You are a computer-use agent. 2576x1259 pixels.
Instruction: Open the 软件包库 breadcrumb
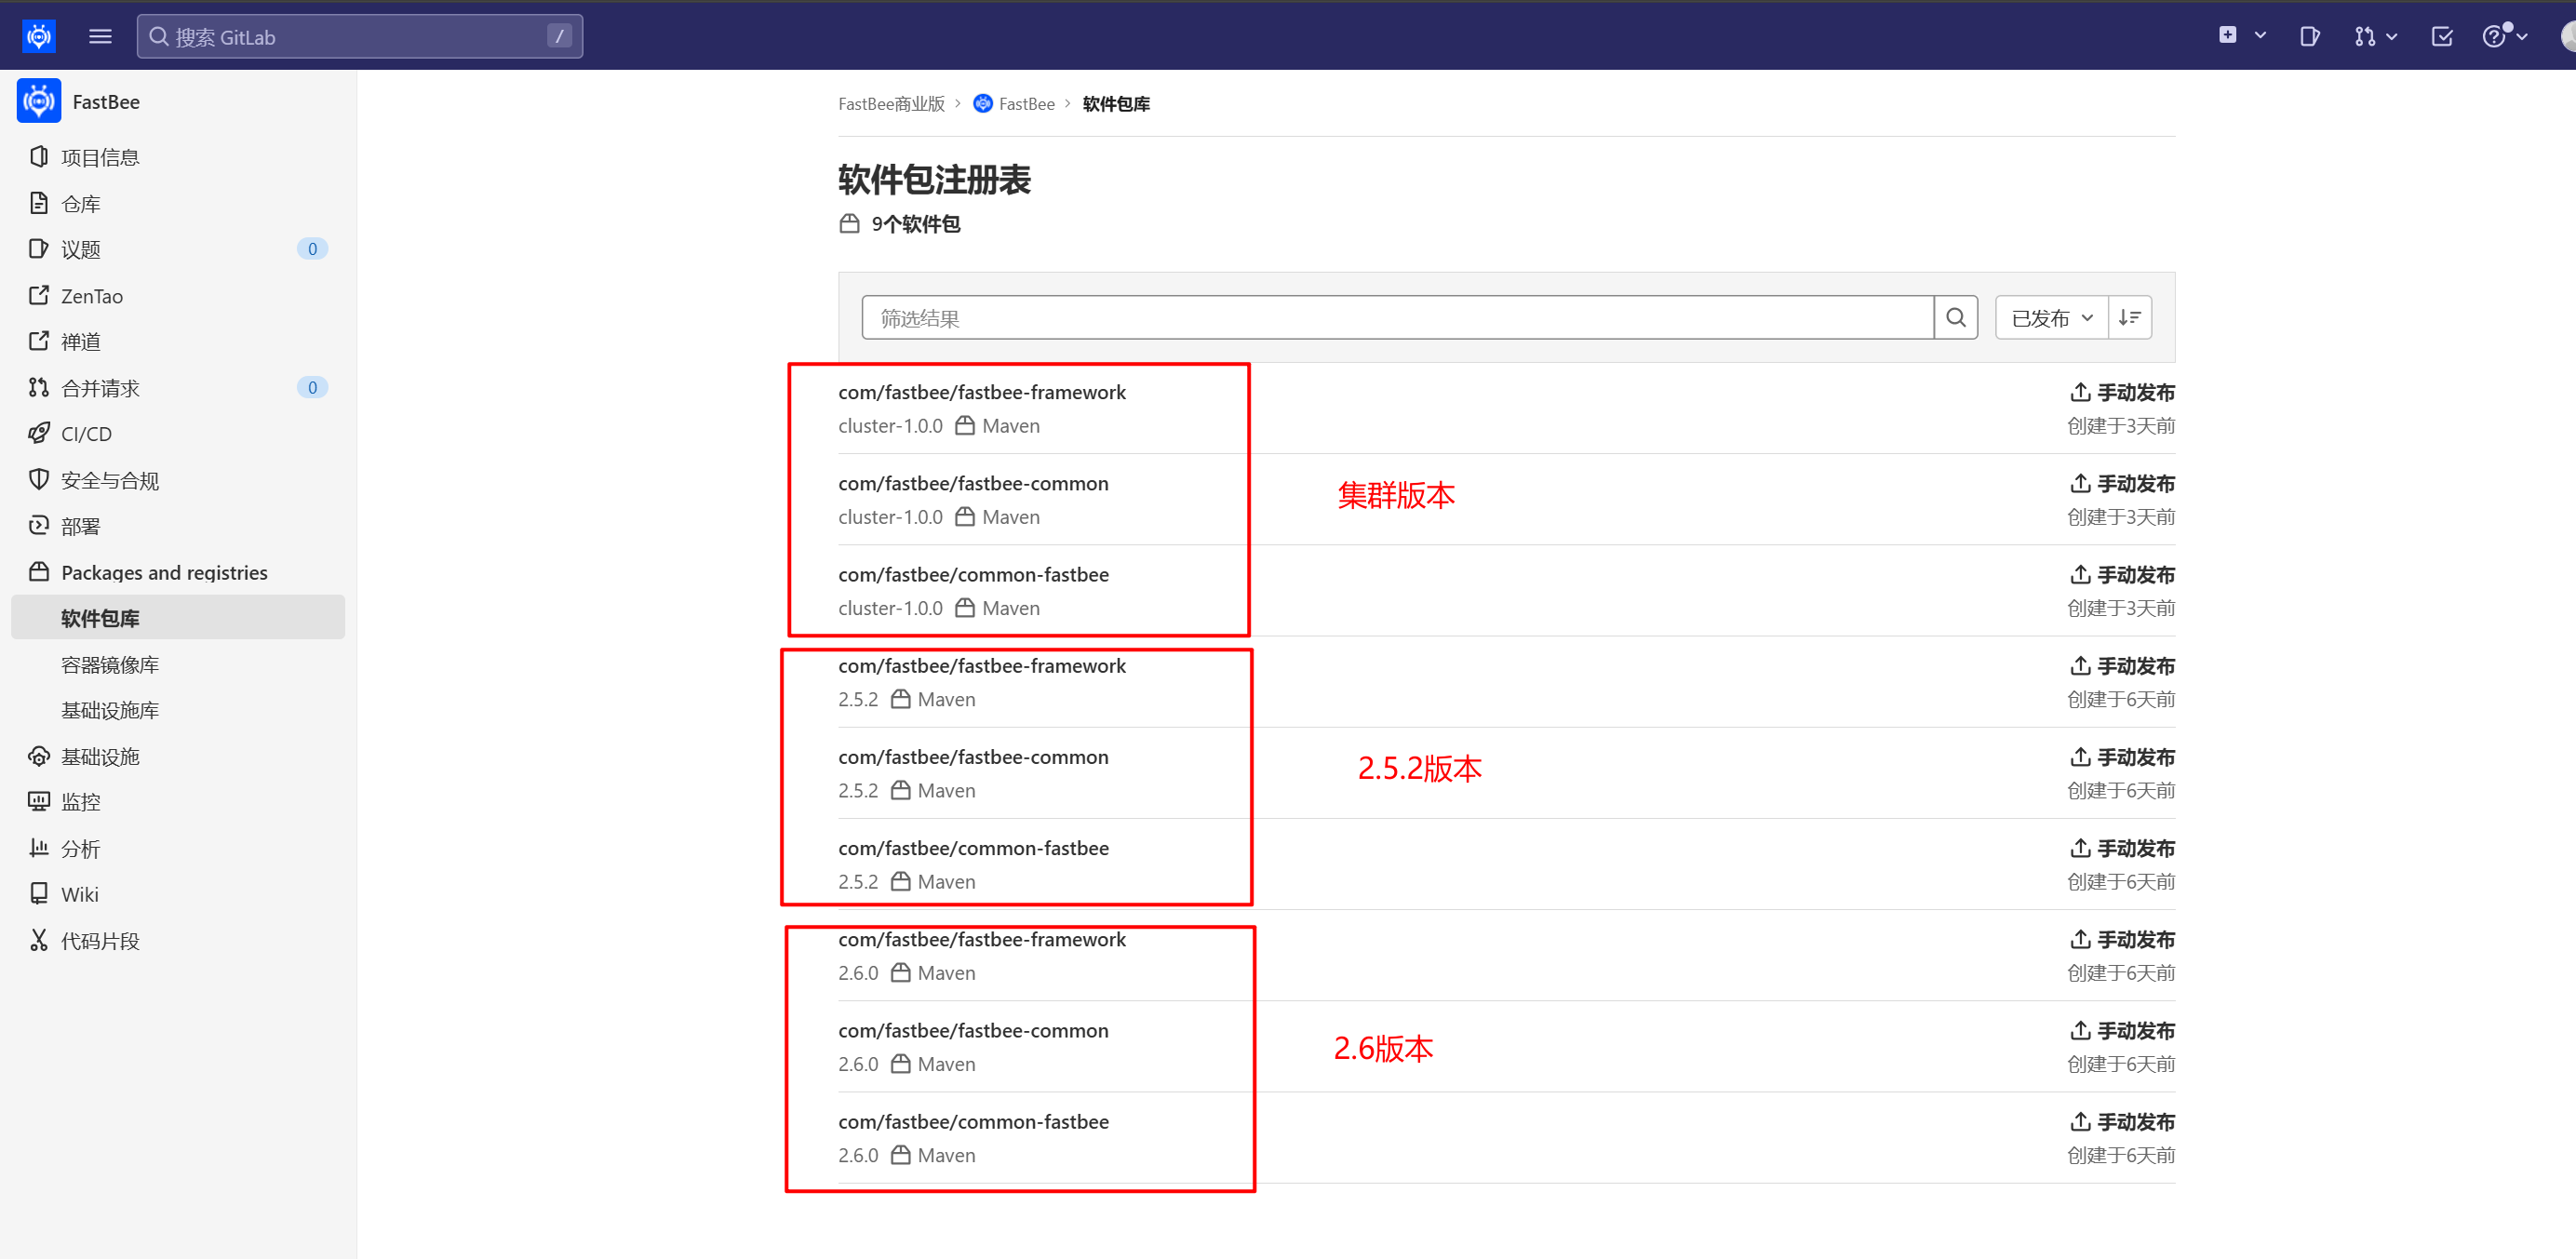1116,104
